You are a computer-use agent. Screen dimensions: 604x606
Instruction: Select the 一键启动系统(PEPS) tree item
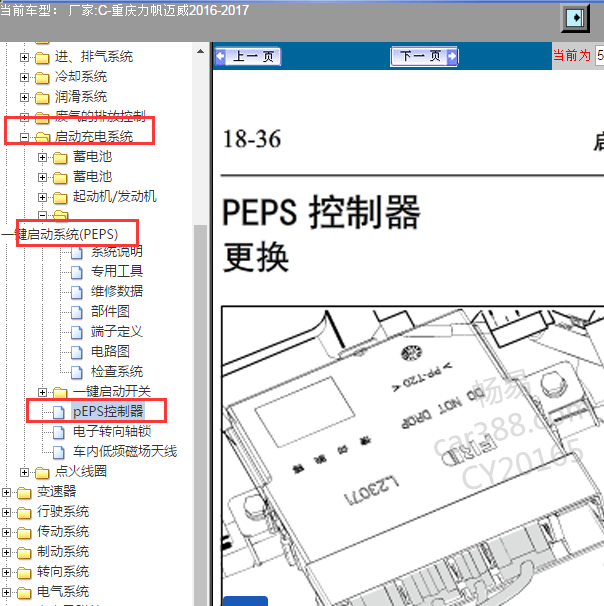pos(60,234)
